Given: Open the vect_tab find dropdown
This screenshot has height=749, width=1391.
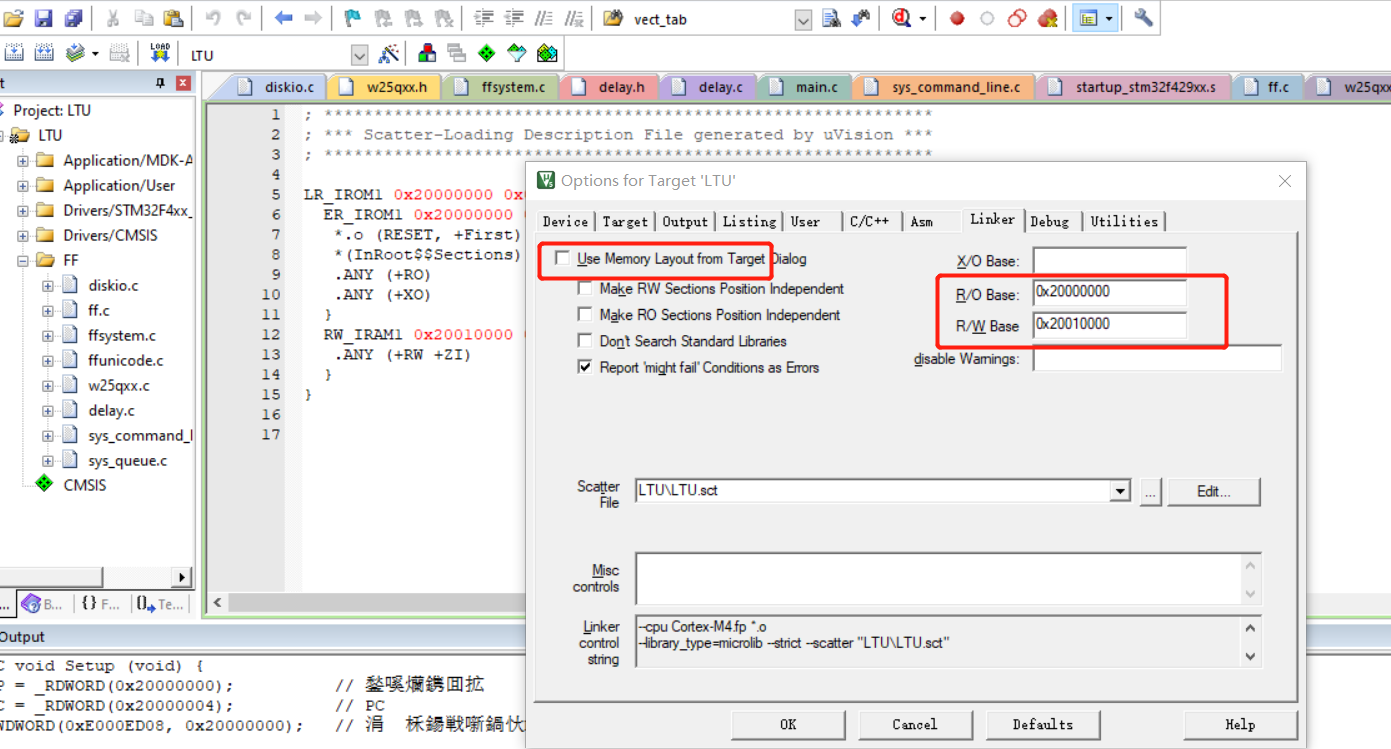Looking at the screenshot, I should [x=803, y=19].
